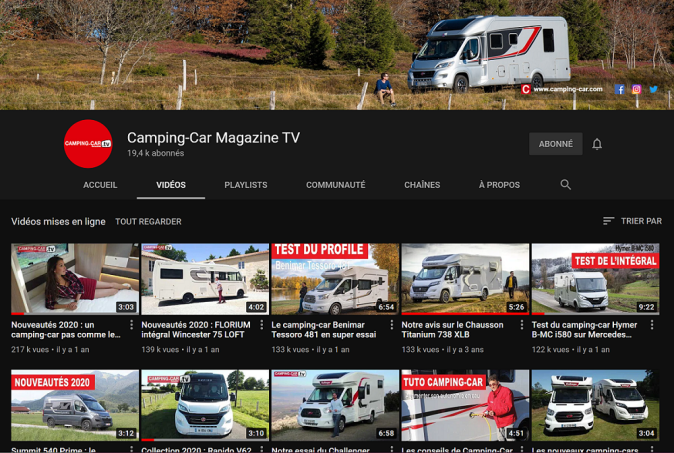Open the Facebook icon in the banner
674x453 pixels.
[x=620, y=89]
